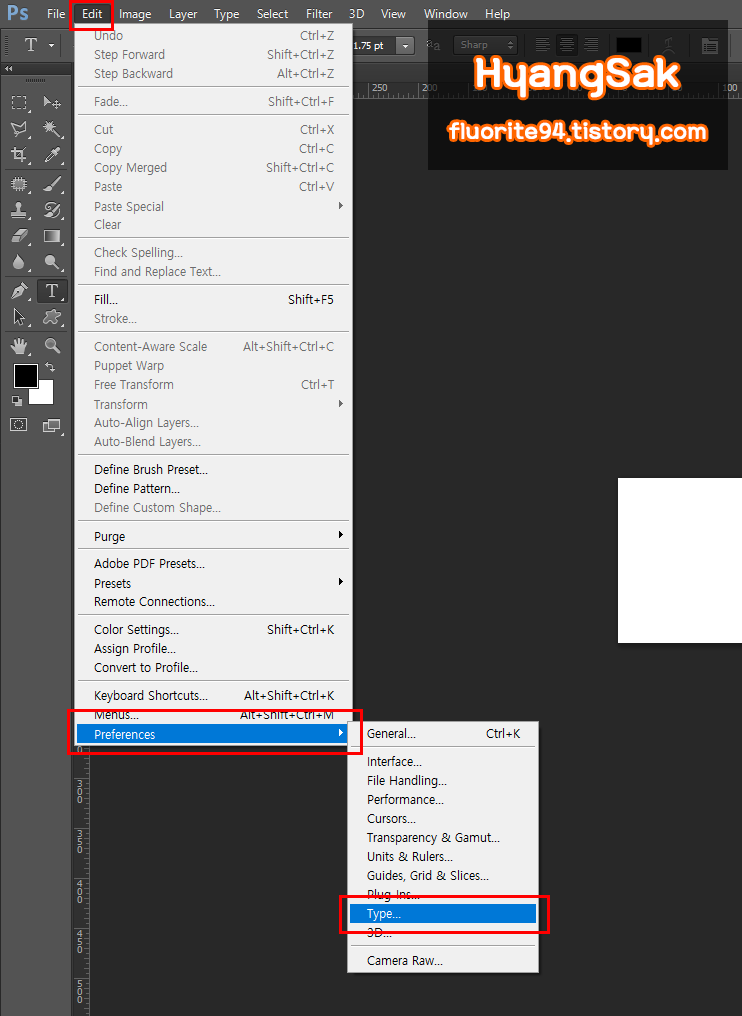
Task: Select the Hand tool
Action: [19, 345]
